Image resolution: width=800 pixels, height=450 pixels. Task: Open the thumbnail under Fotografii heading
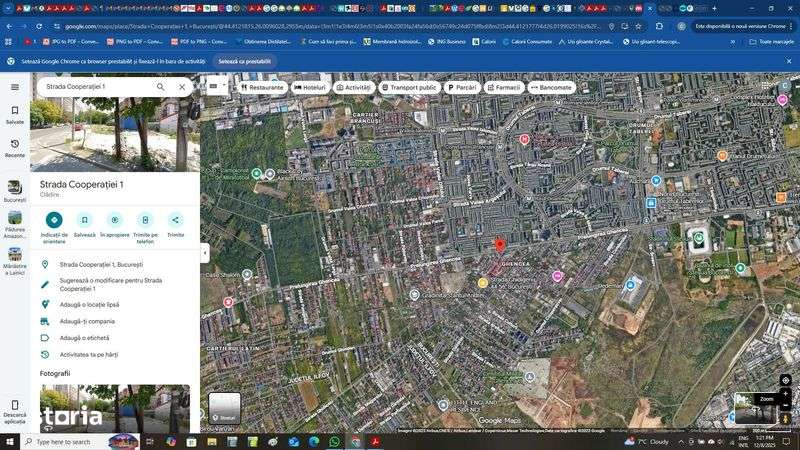pos(115,408)
